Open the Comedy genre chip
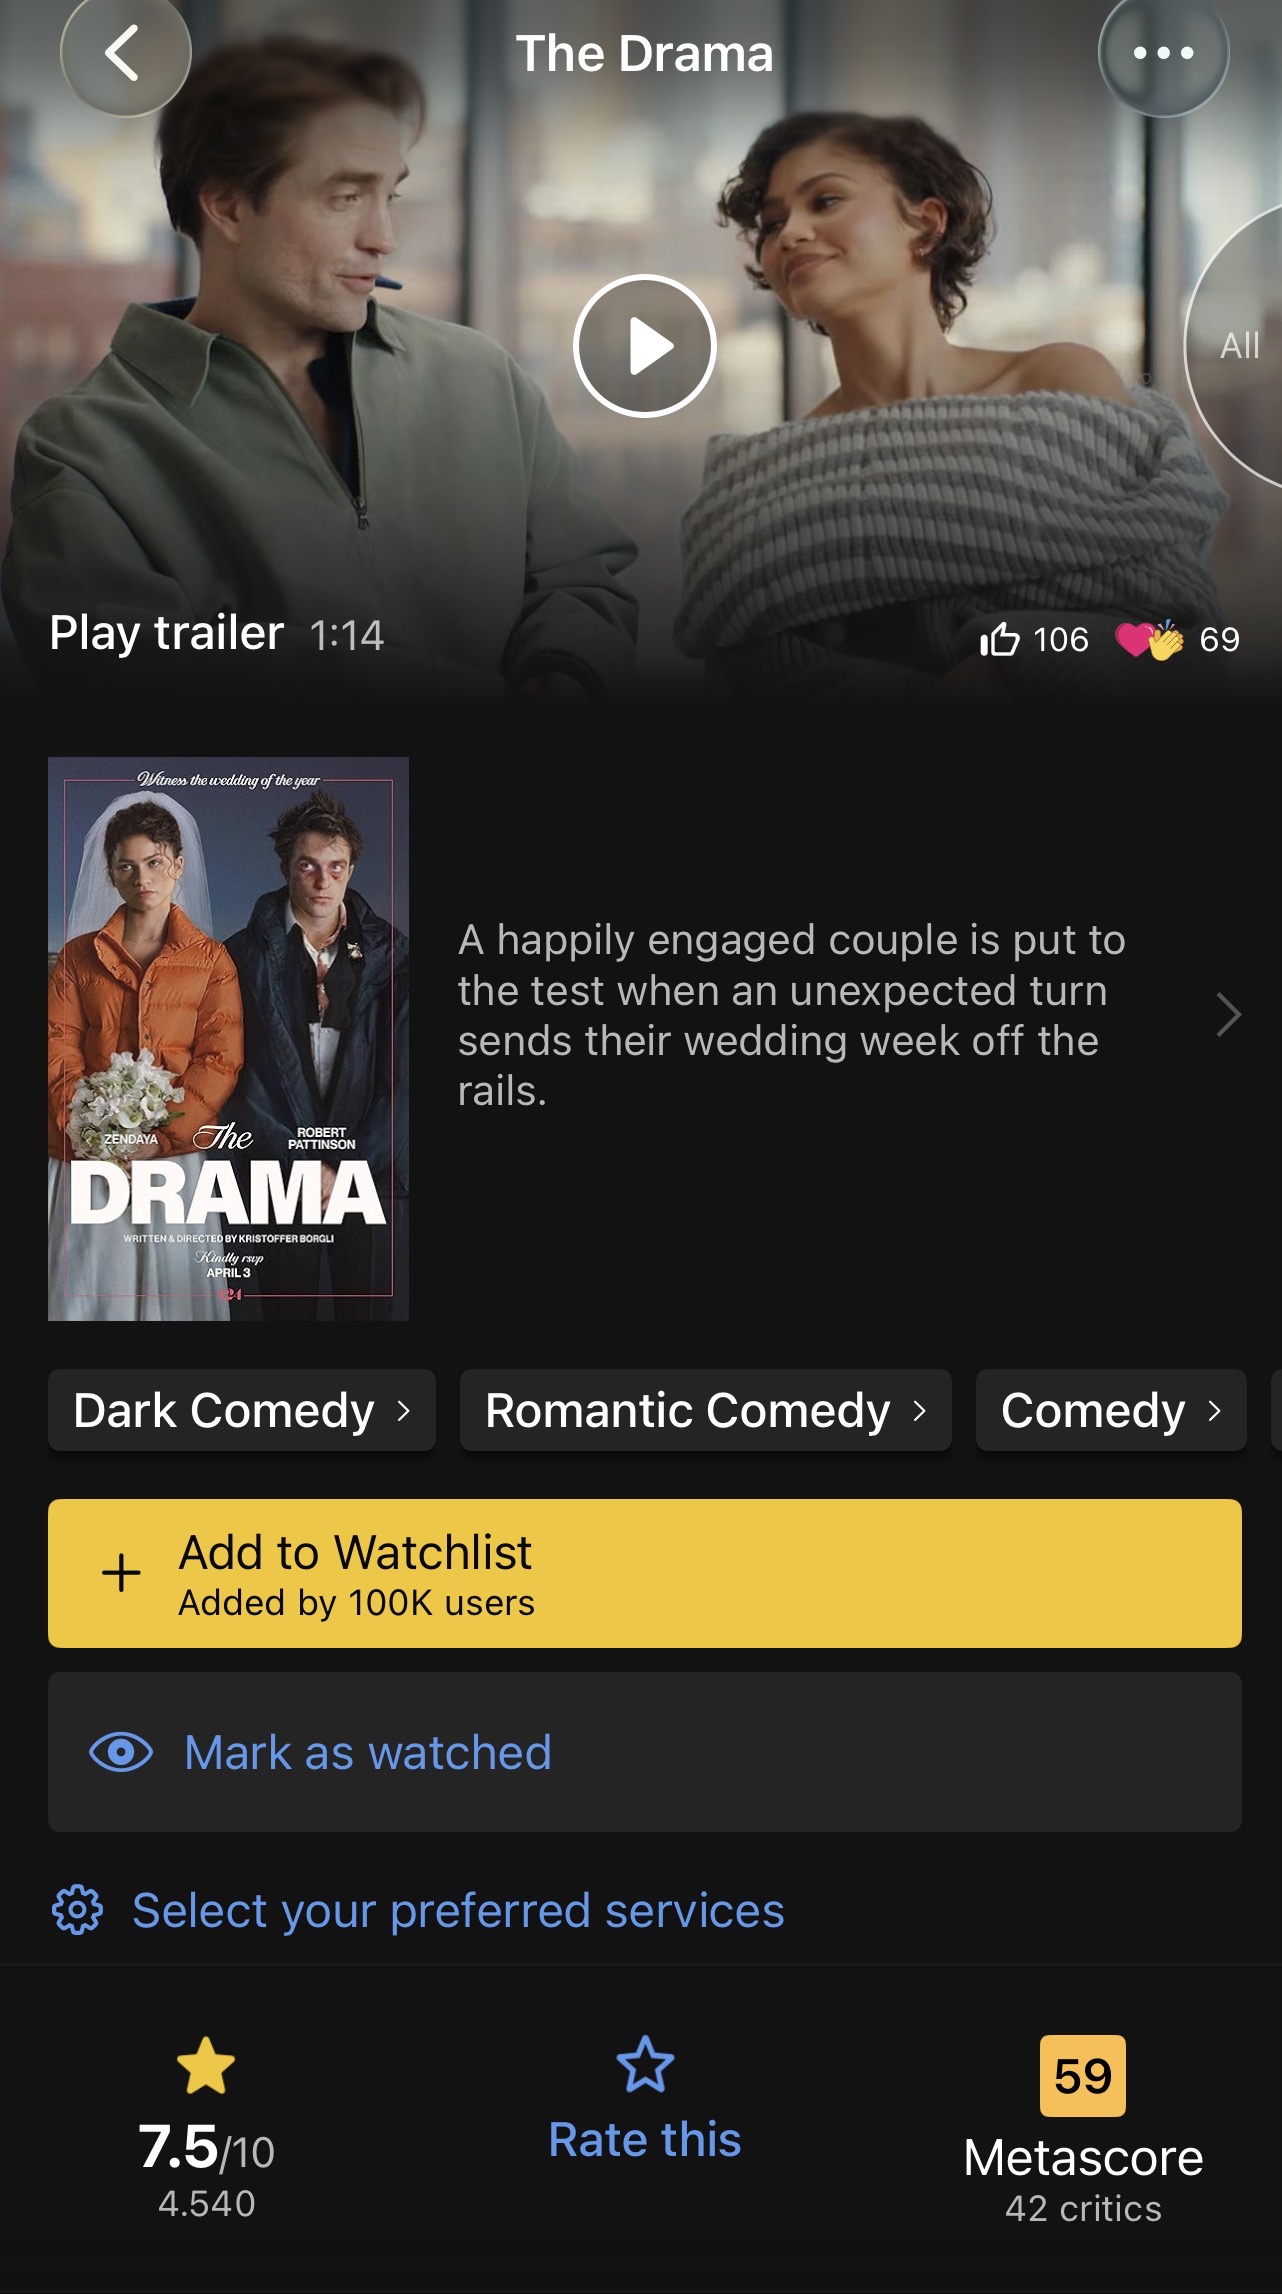The height and width of the screenshot is (2294, 1282). click(x=1111, y=1410)
